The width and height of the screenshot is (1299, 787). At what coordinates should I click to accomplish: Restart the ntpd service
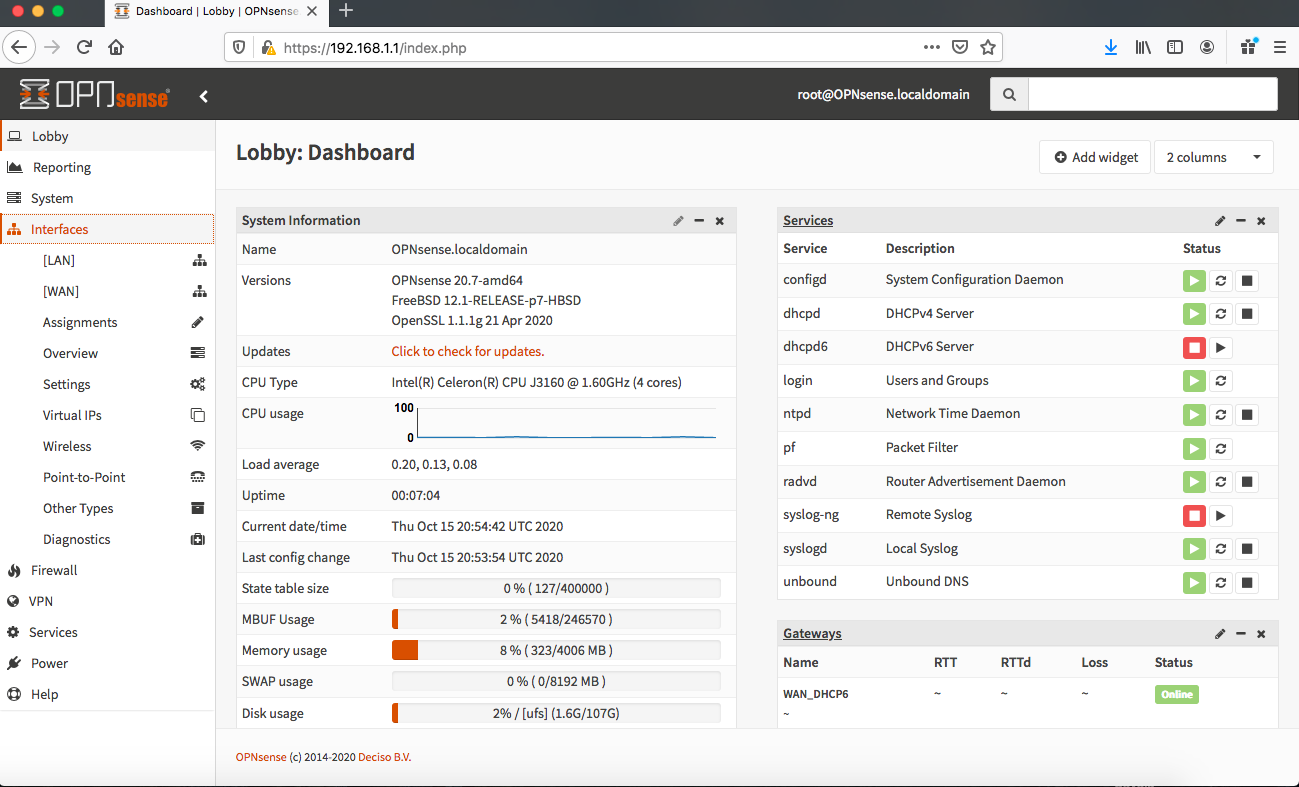coord(1221,415)
